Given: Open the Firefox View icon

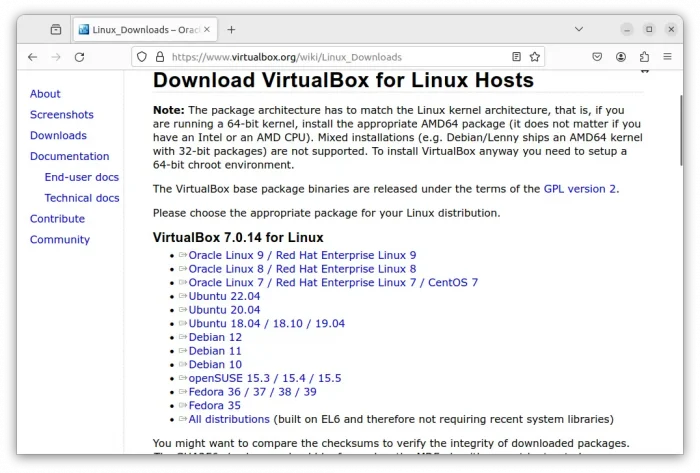Looking at the screenshot, I should (x=56, y=30).
